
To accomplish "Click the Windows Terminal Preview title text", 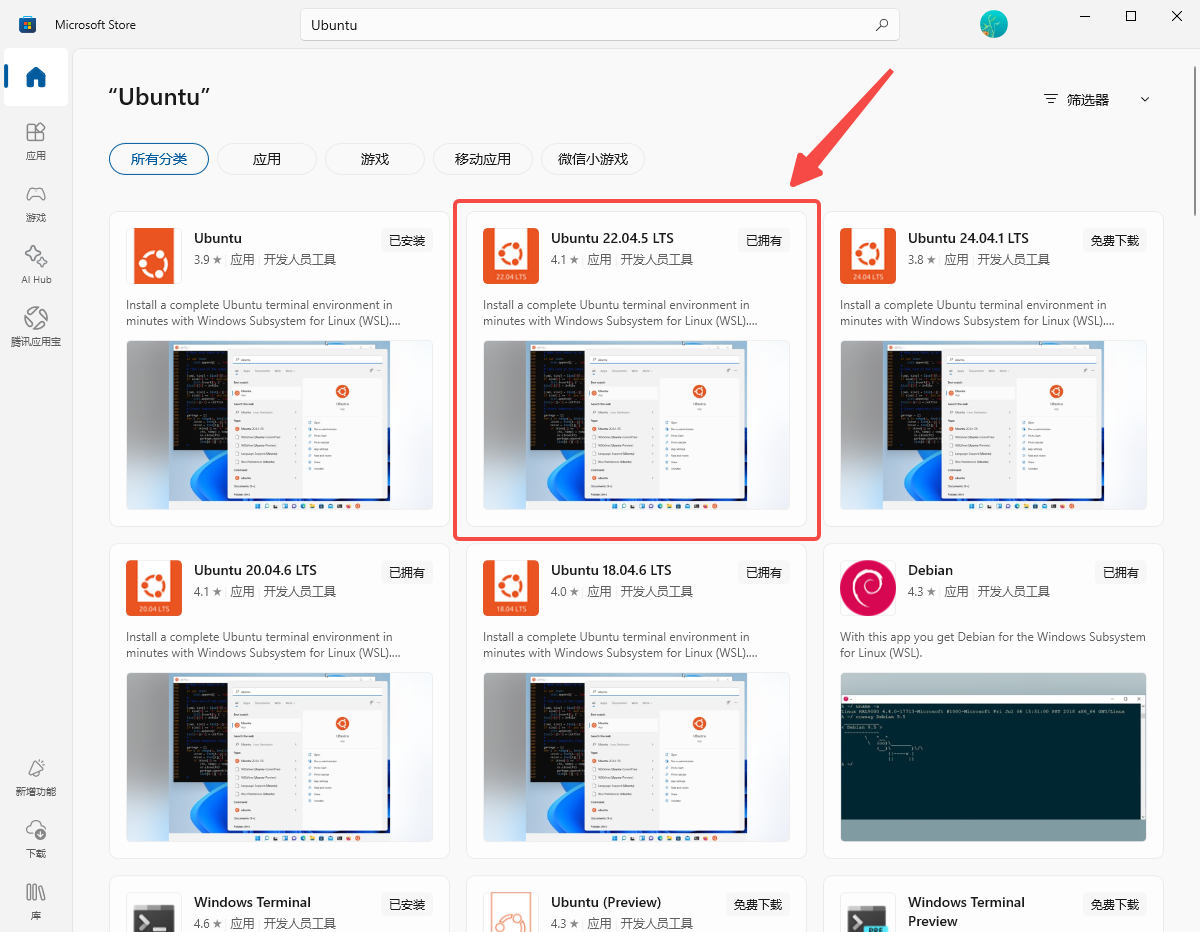I will 966,911.
